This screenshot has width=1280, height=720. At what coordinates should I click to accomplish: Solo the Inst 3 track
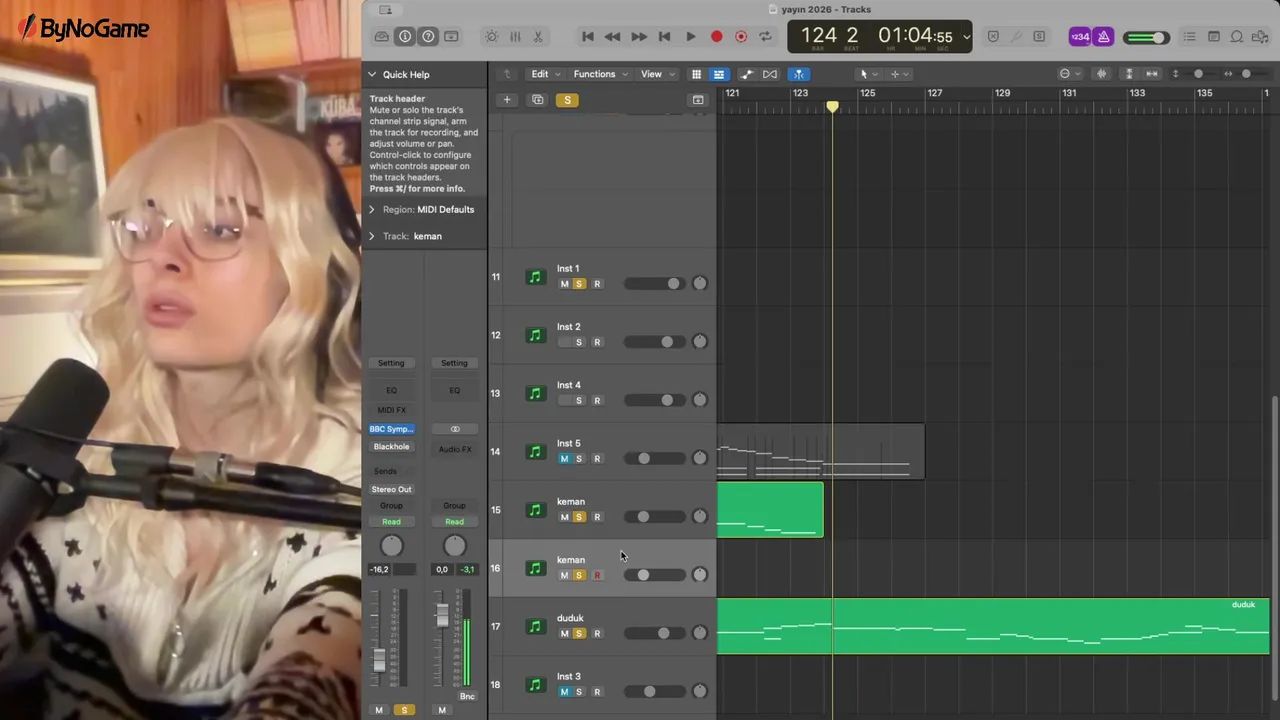578,692
